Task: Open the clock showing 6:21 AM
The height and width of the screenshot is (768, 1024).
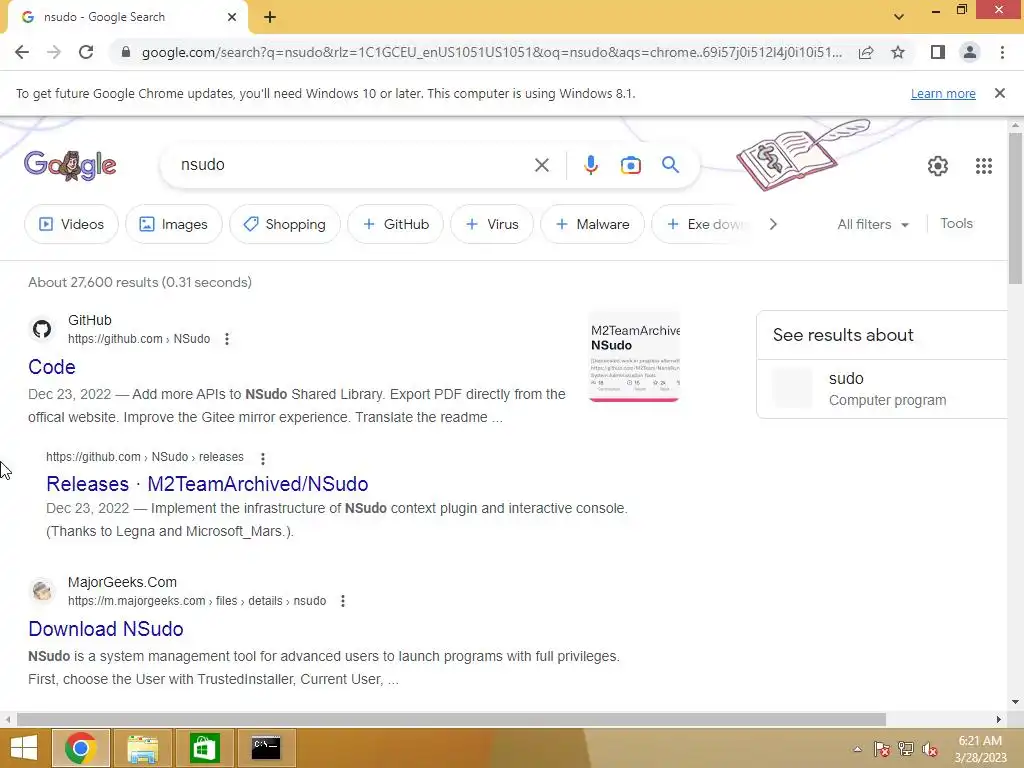Action: pyautogui.click(x=980, y=749)
